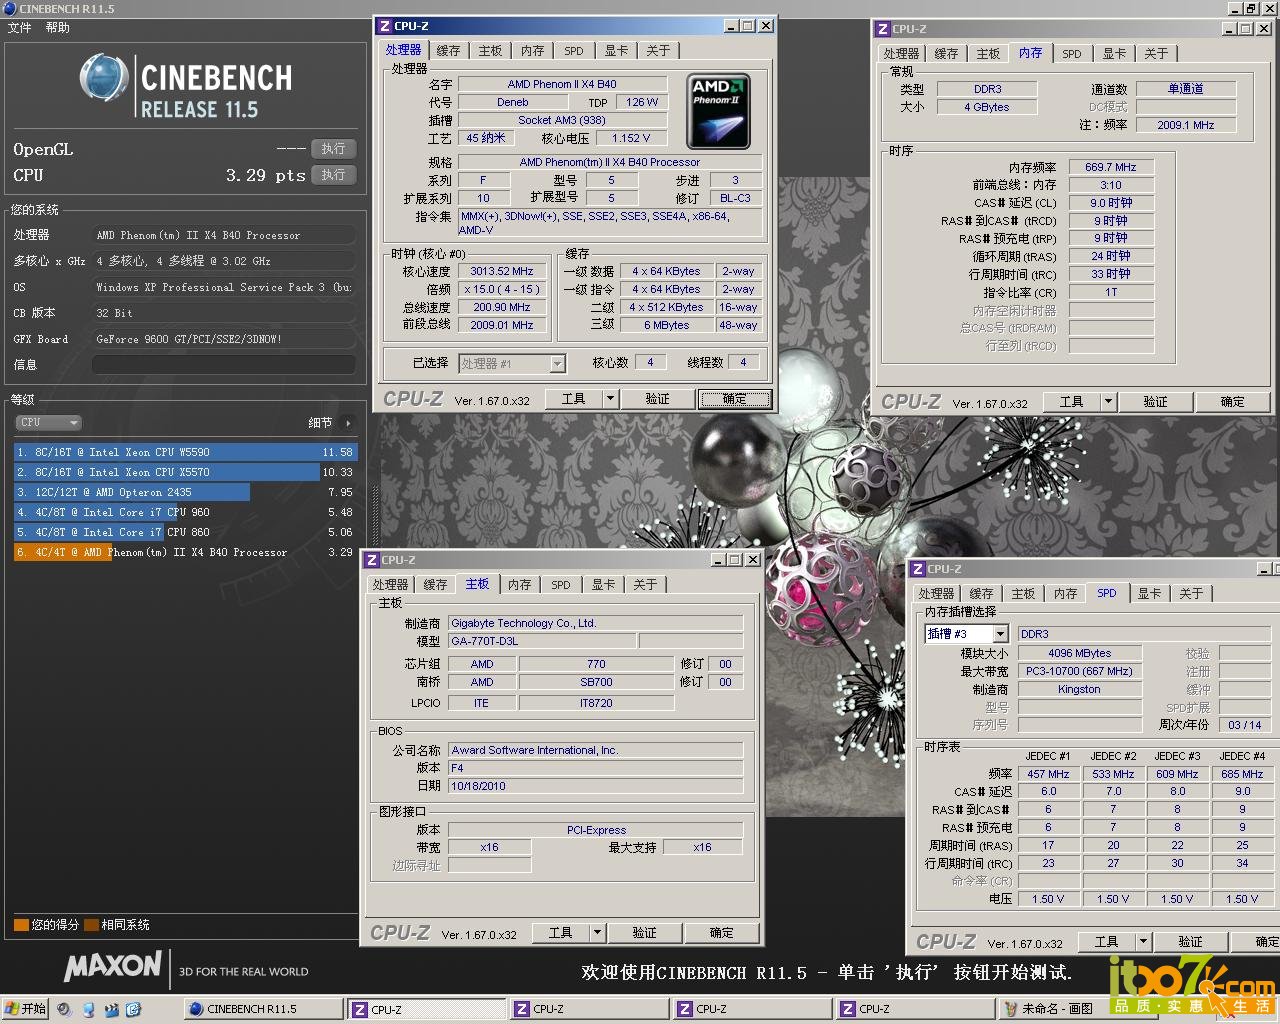Image resolution: width=1280 pixels, height=1024 pixels.
Task: Expand the 细节 details arrow
Action: [x=348, y=423]
